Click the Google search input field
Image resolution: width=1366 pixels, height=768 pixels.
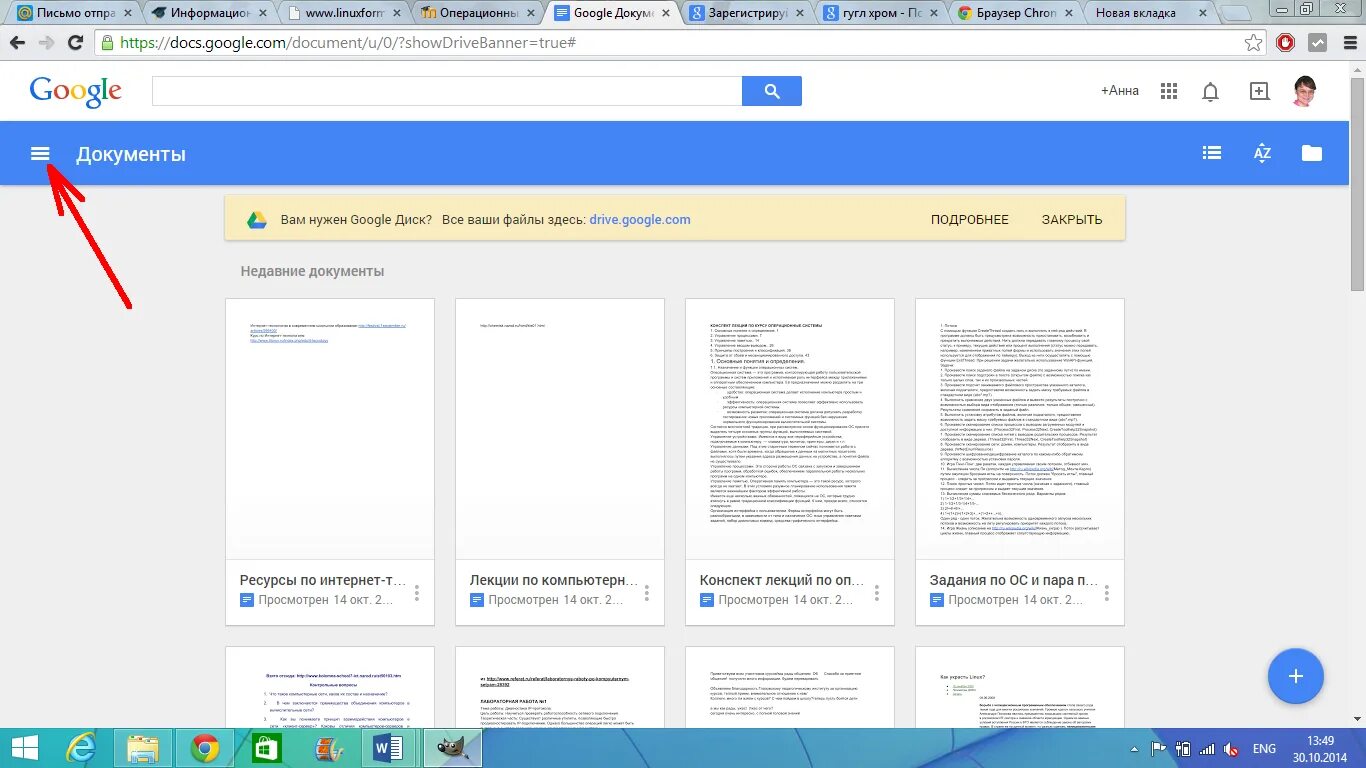(x=447, y=91)
